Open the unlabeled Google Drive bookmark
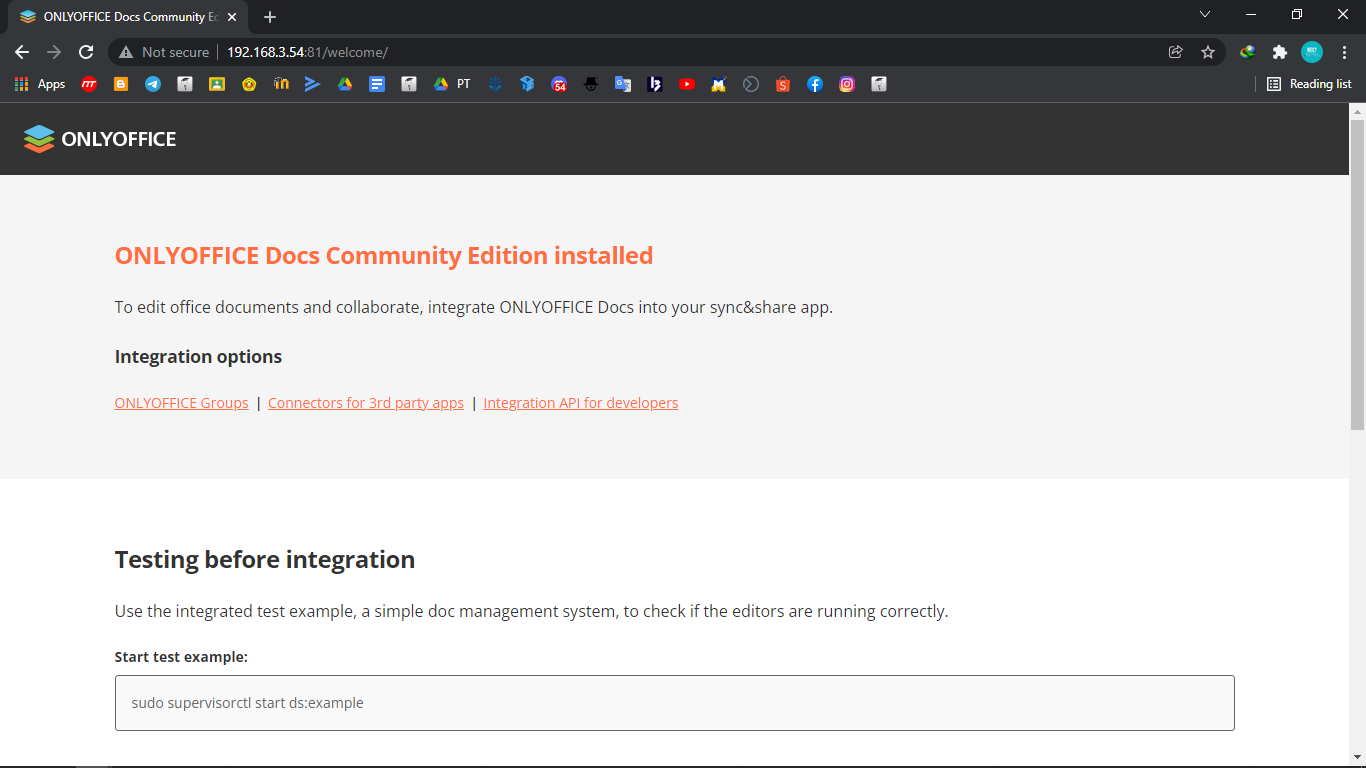The width and height of the screenshot is (1366, 768). pos(345,84)
